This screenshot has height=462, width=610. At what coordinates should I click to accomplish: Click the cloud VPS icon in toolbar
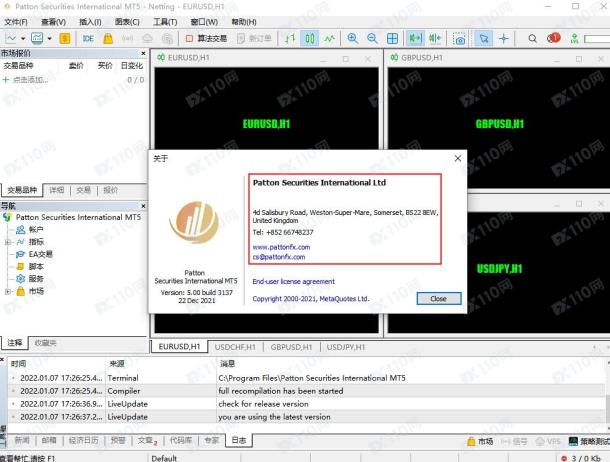click(x=147, y=38)
